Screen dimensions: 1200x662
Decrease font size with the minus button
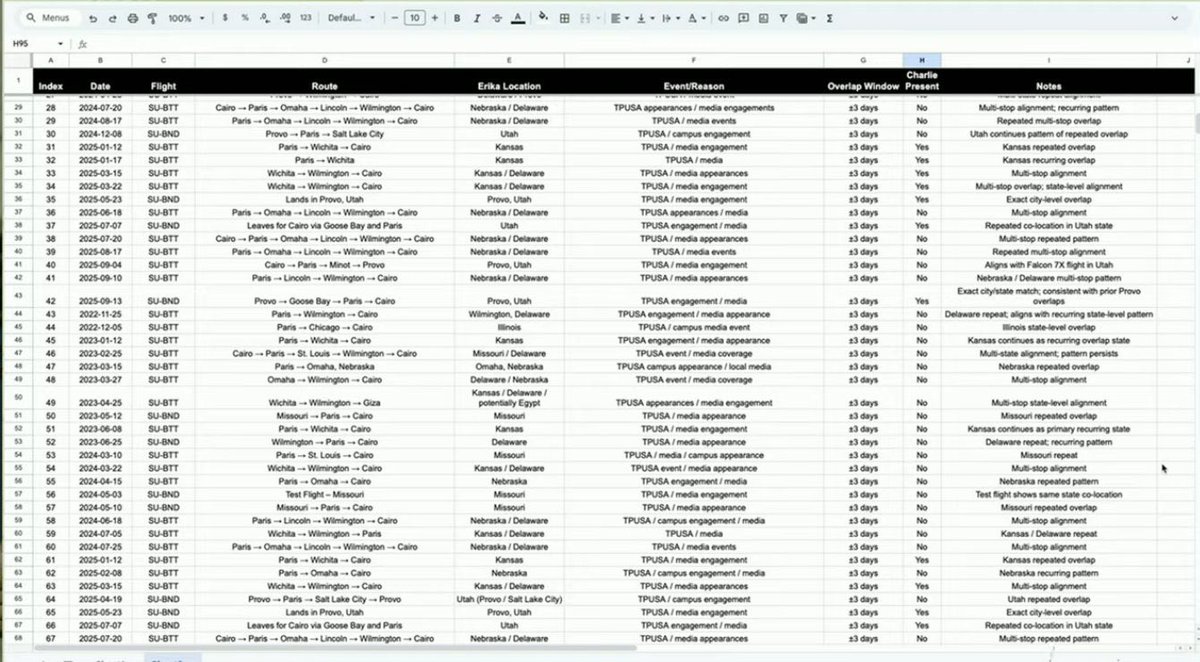coord(395,18)
